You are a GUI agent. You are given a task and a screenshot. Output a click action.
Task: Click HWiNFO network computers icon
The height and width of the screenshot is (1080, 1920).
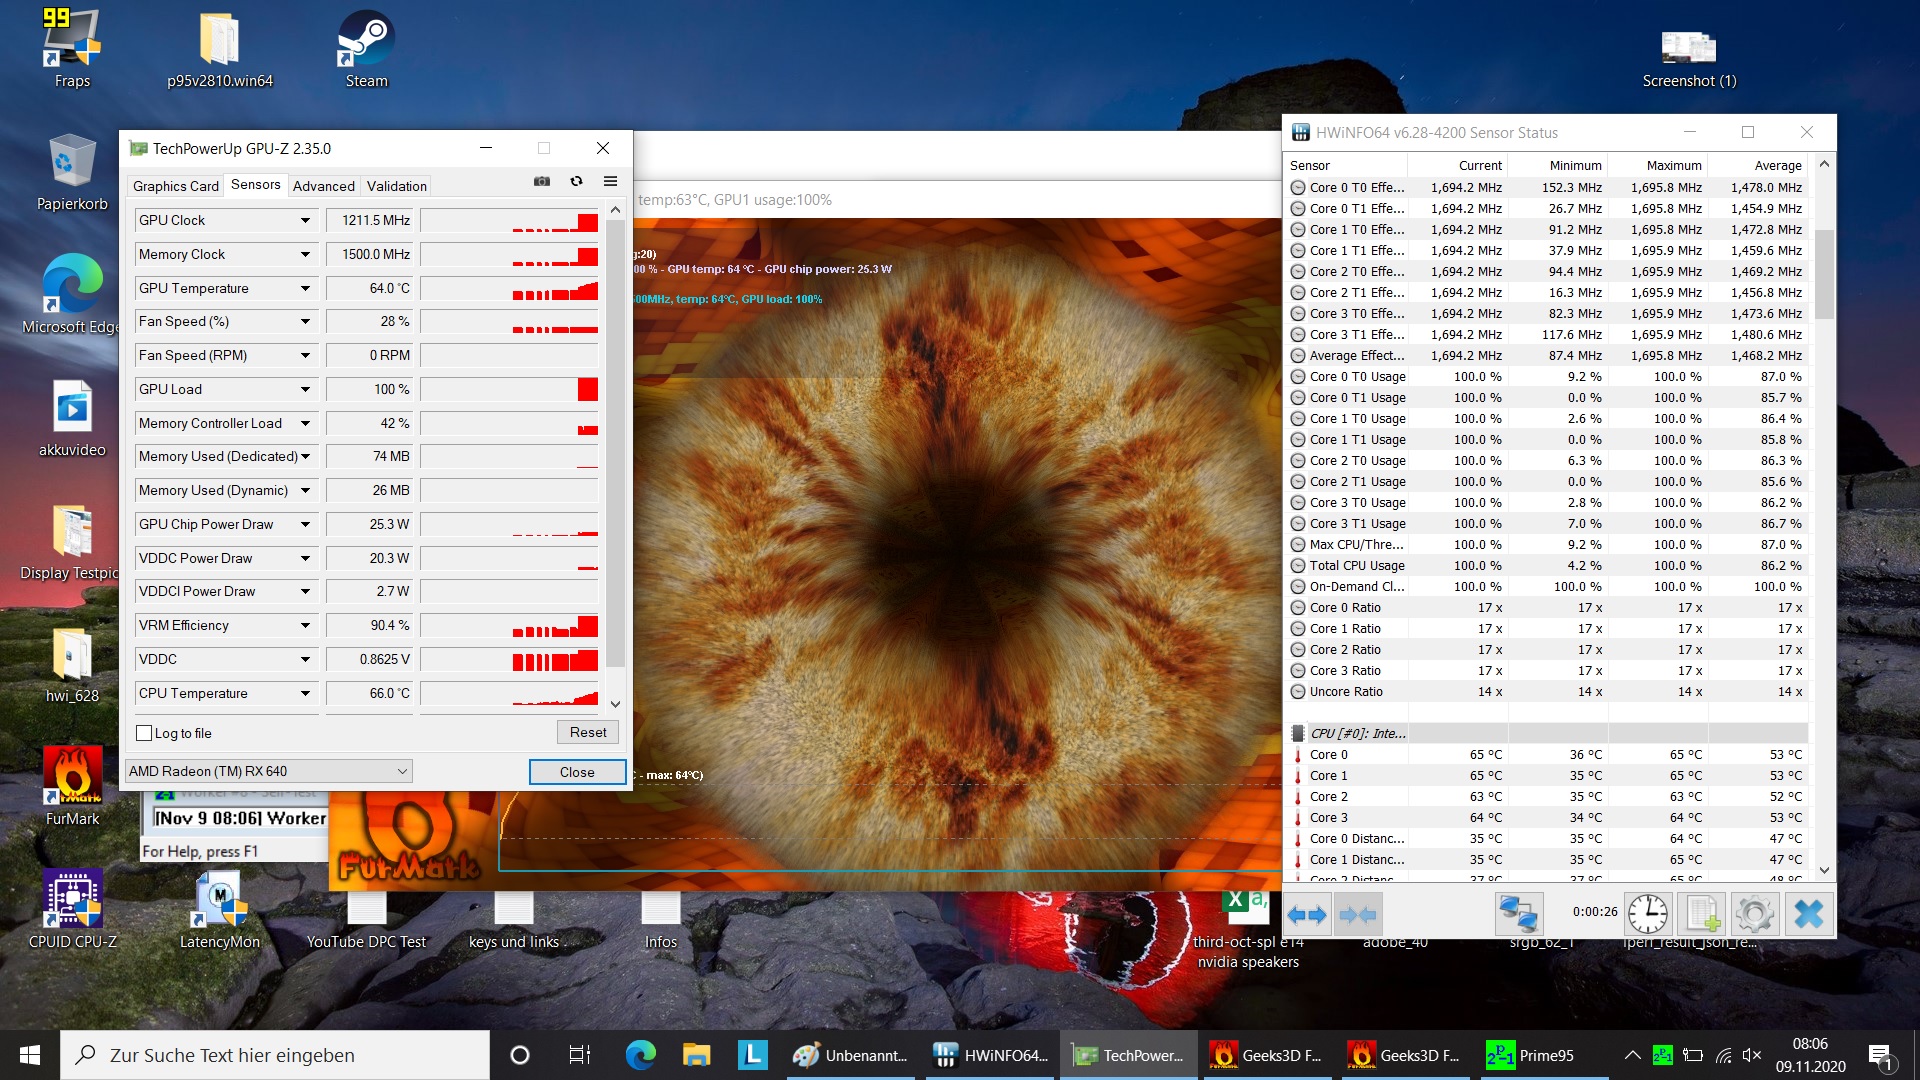tap(1517, 914)
